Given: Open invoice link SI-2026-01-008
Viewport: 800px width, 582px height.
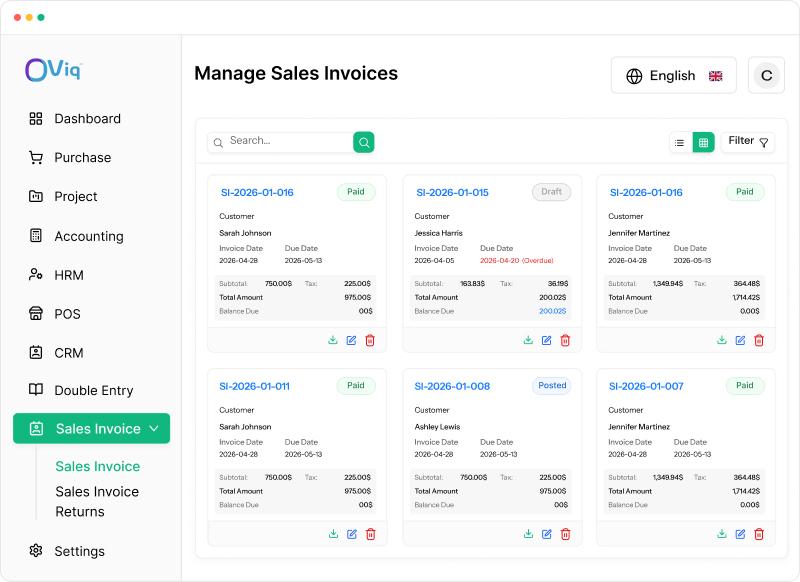Looking at the screenshot, I should (x=452, y=386).
